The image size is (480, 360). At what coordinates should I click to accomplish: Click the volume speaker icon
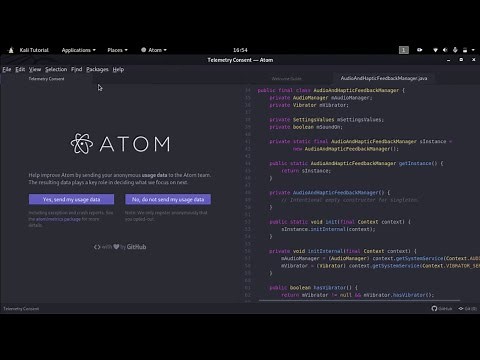(445, 50)
